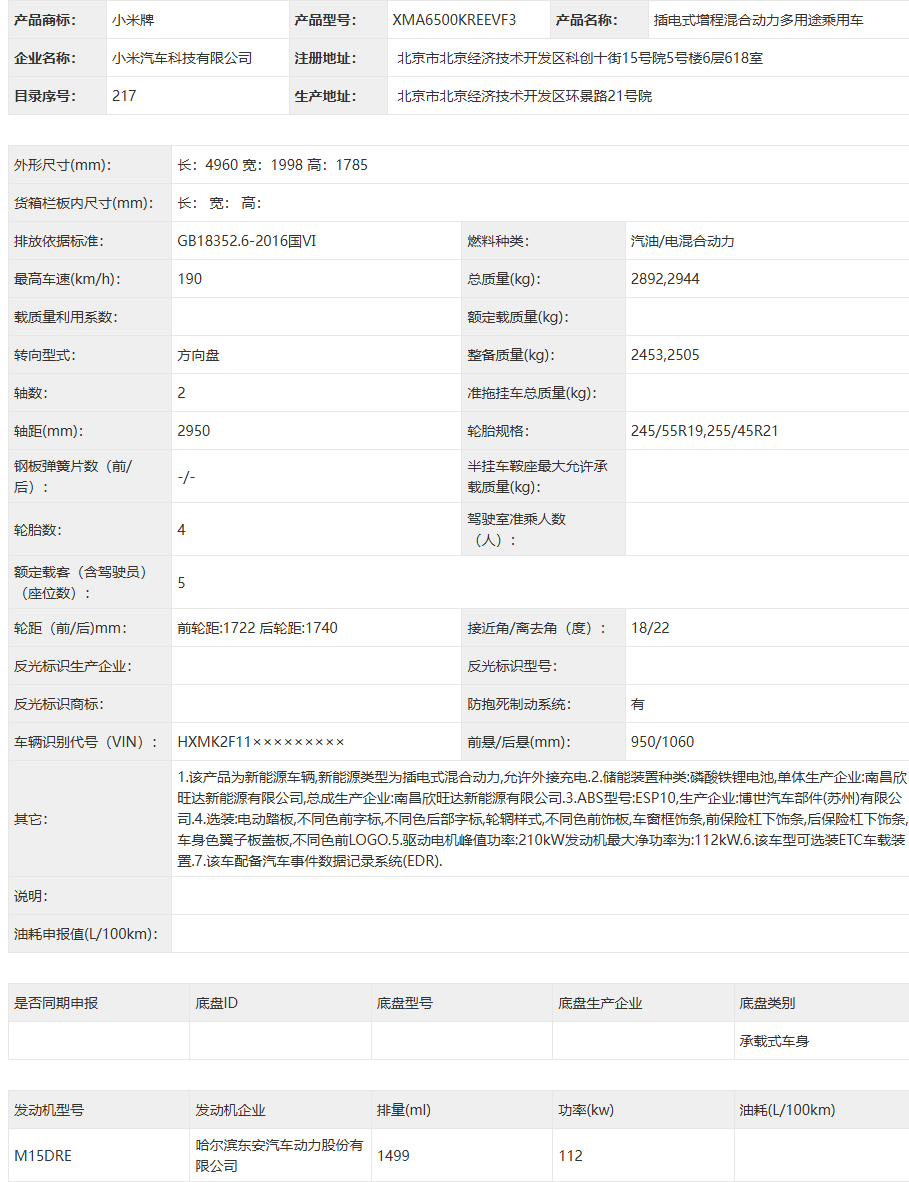This screenshot has height=1182, width=909.
Task: Select product name 插电式增程混合动力多用途乘用车
Action: (x=758, y=20)
